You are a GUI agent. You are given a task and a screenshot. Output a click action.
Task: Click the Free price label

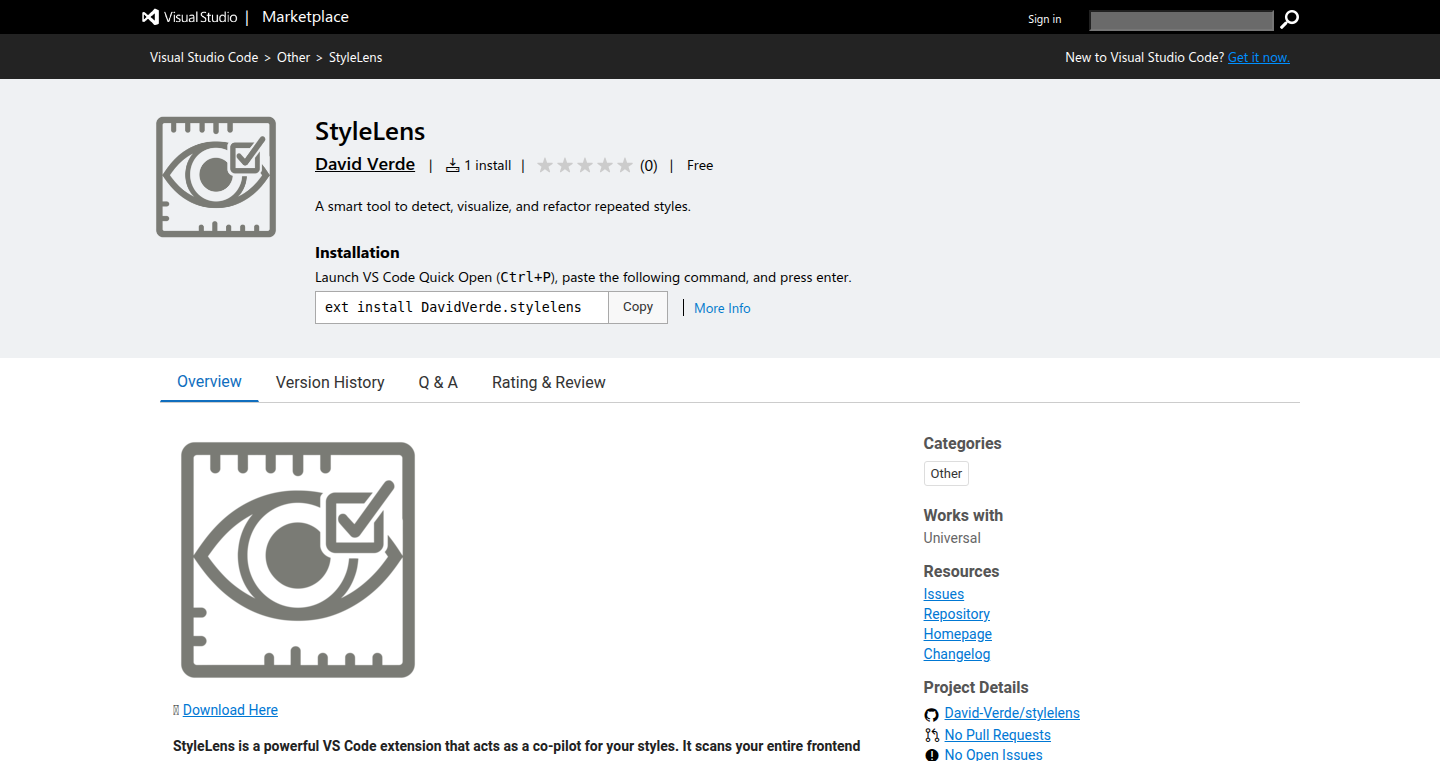tap(700, 165)
